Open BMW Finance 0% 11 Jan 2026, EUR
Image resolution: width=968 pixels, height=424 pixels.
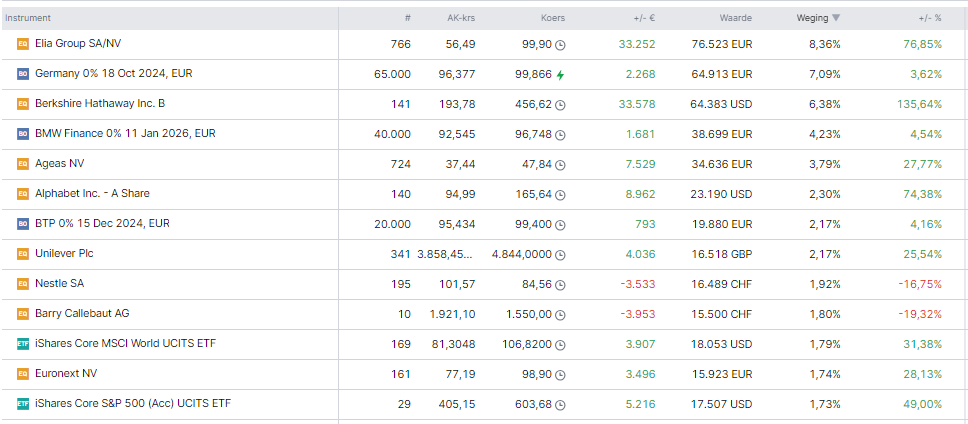[125, 133]
